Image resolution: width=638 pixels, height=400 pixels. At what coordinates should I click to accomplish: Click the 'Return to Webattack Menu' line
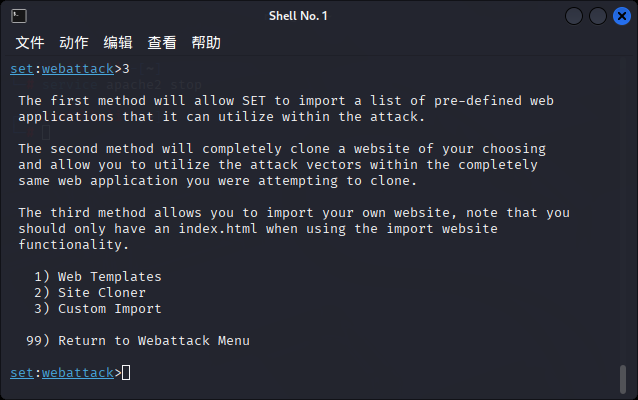[x=138, y=341]
